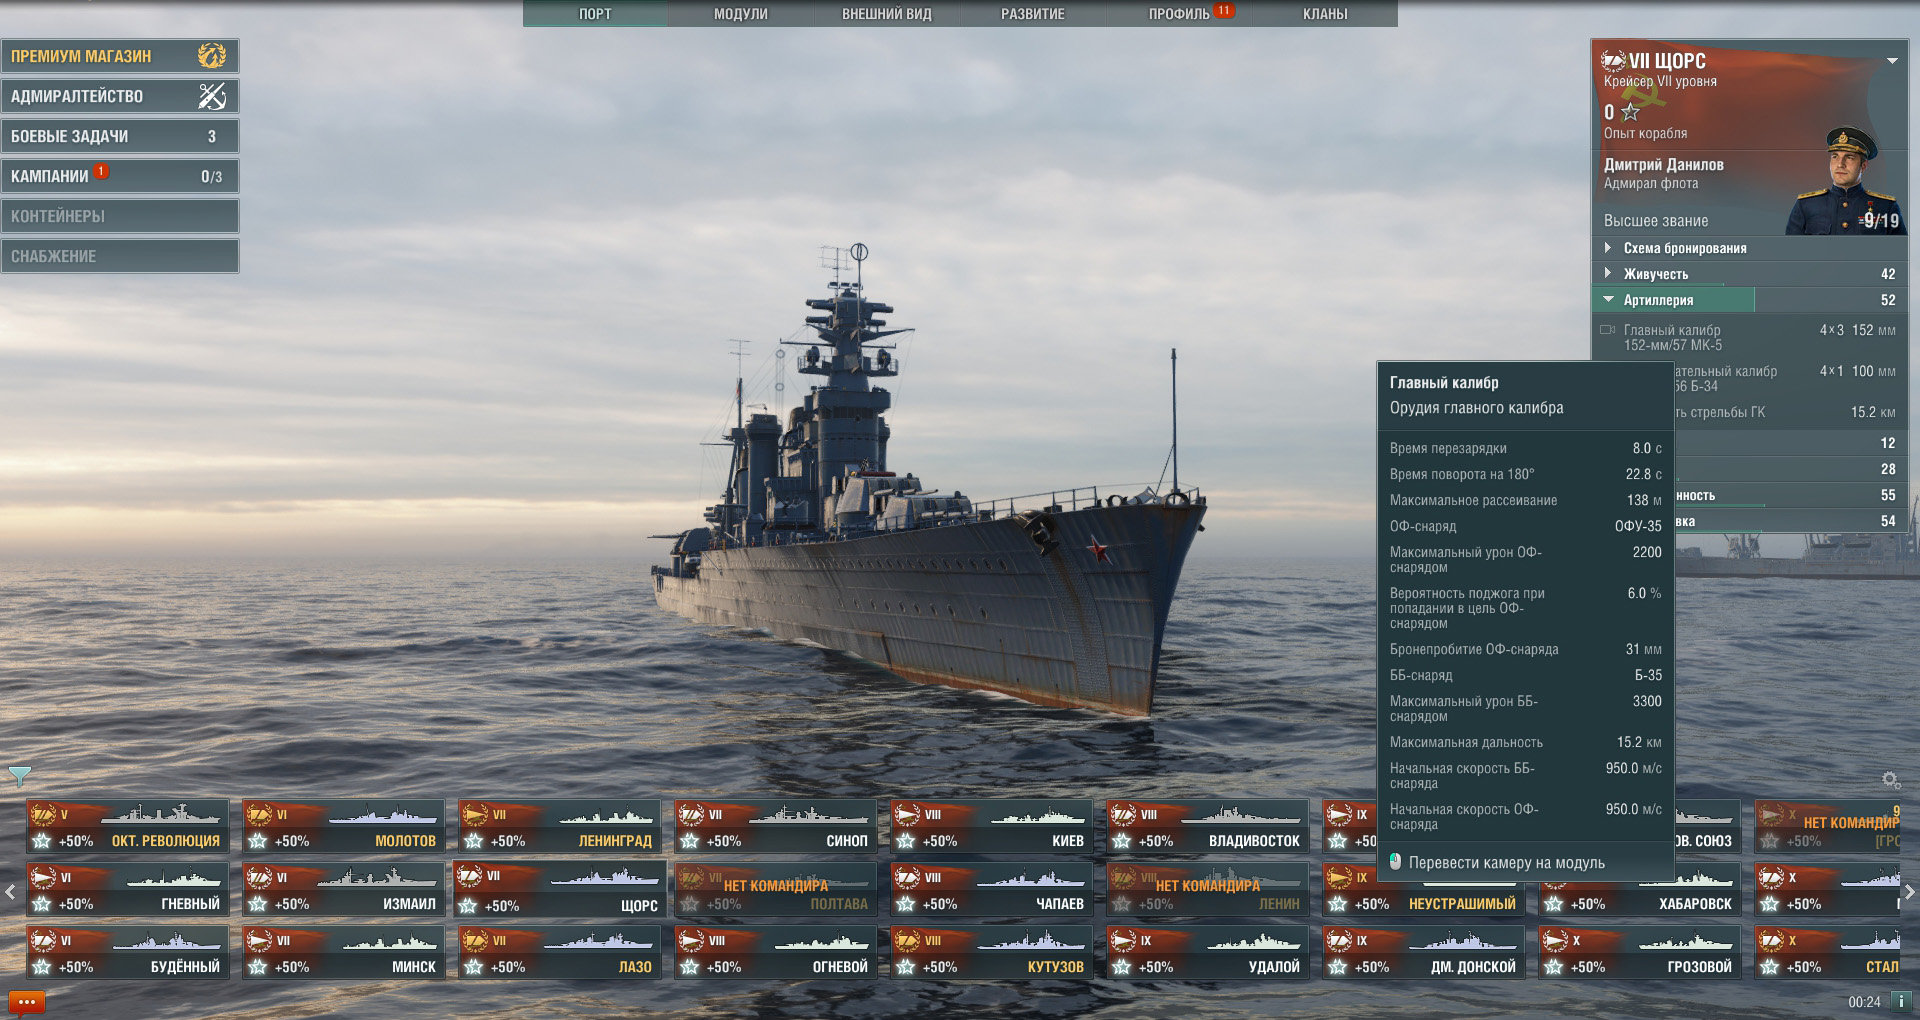Expand the Живучесть parameters section
This screenshot has height=1020, width=1920.
coord(1656,274)
